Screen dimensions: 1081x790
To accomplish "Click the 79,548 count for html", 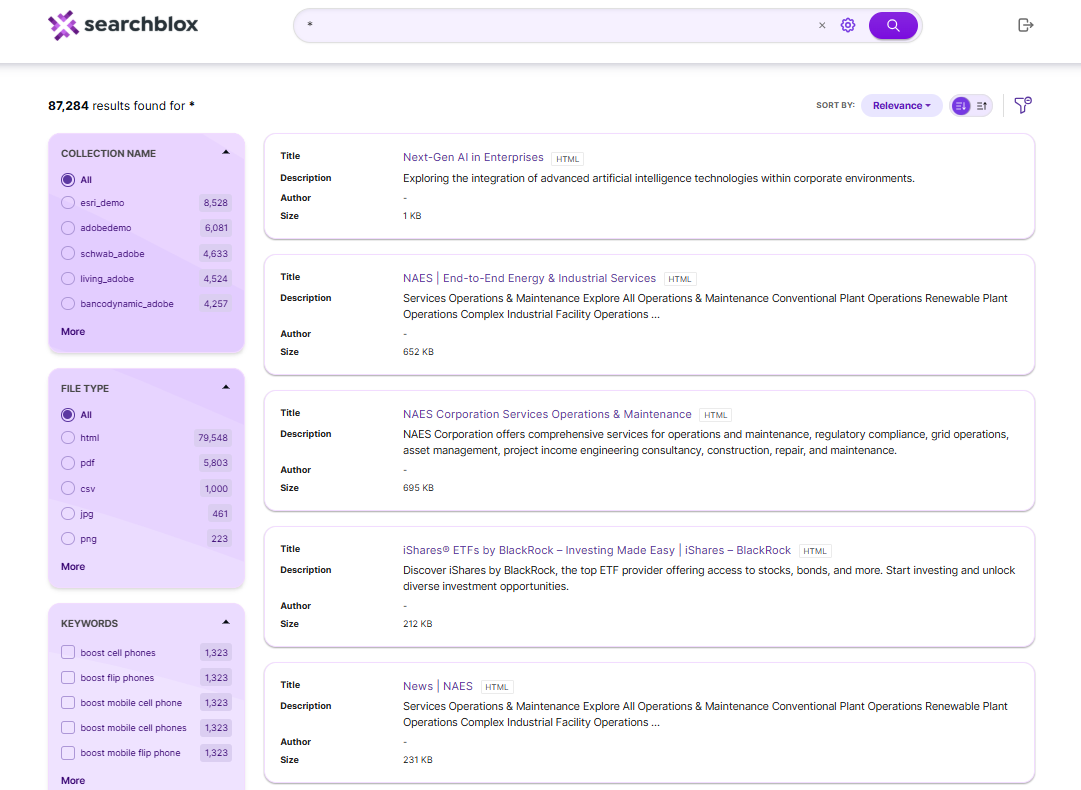I will (x=212, y=438).
